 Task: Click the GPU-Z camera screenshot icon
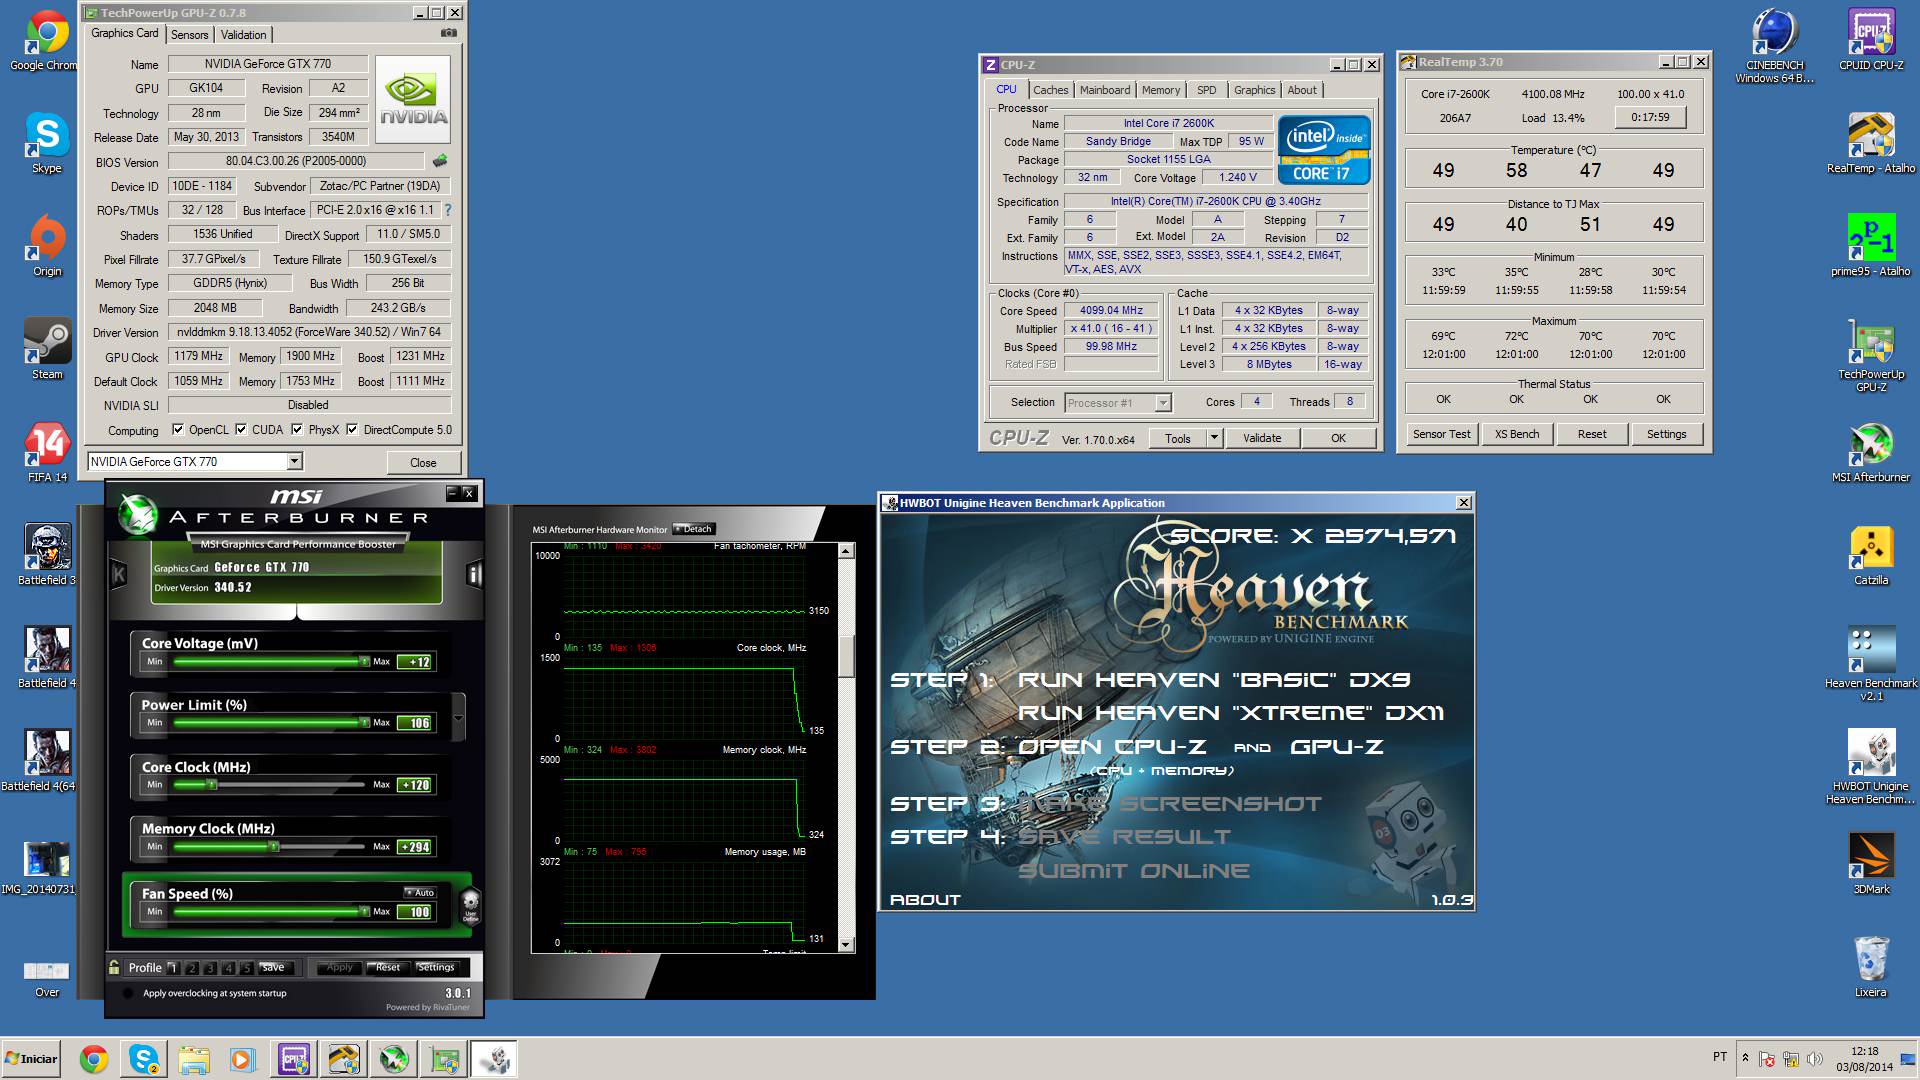pyautogui.click(x=449, y=33)
